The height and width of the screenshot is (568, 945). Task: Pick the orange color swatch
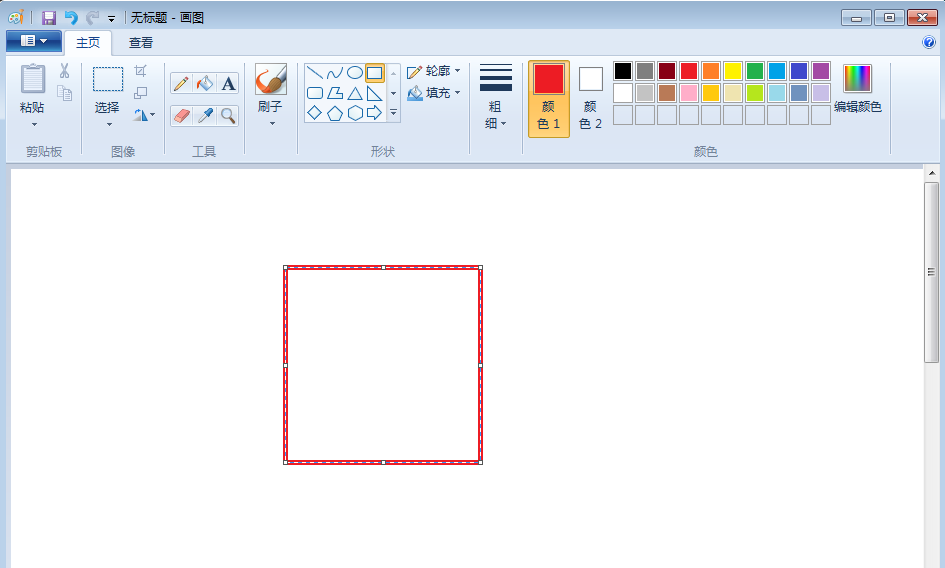[x=711, y=71]
